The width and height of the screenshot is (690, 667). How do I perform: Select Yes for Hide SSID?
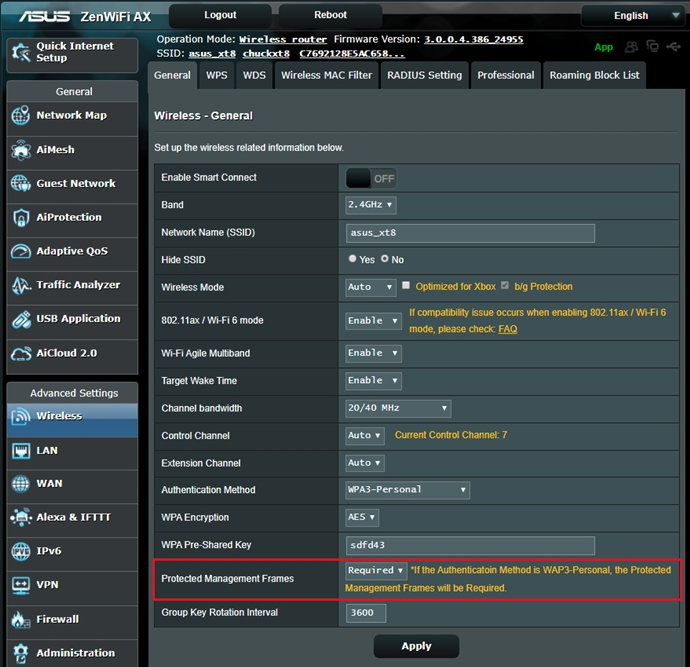(x=352, y=259)
